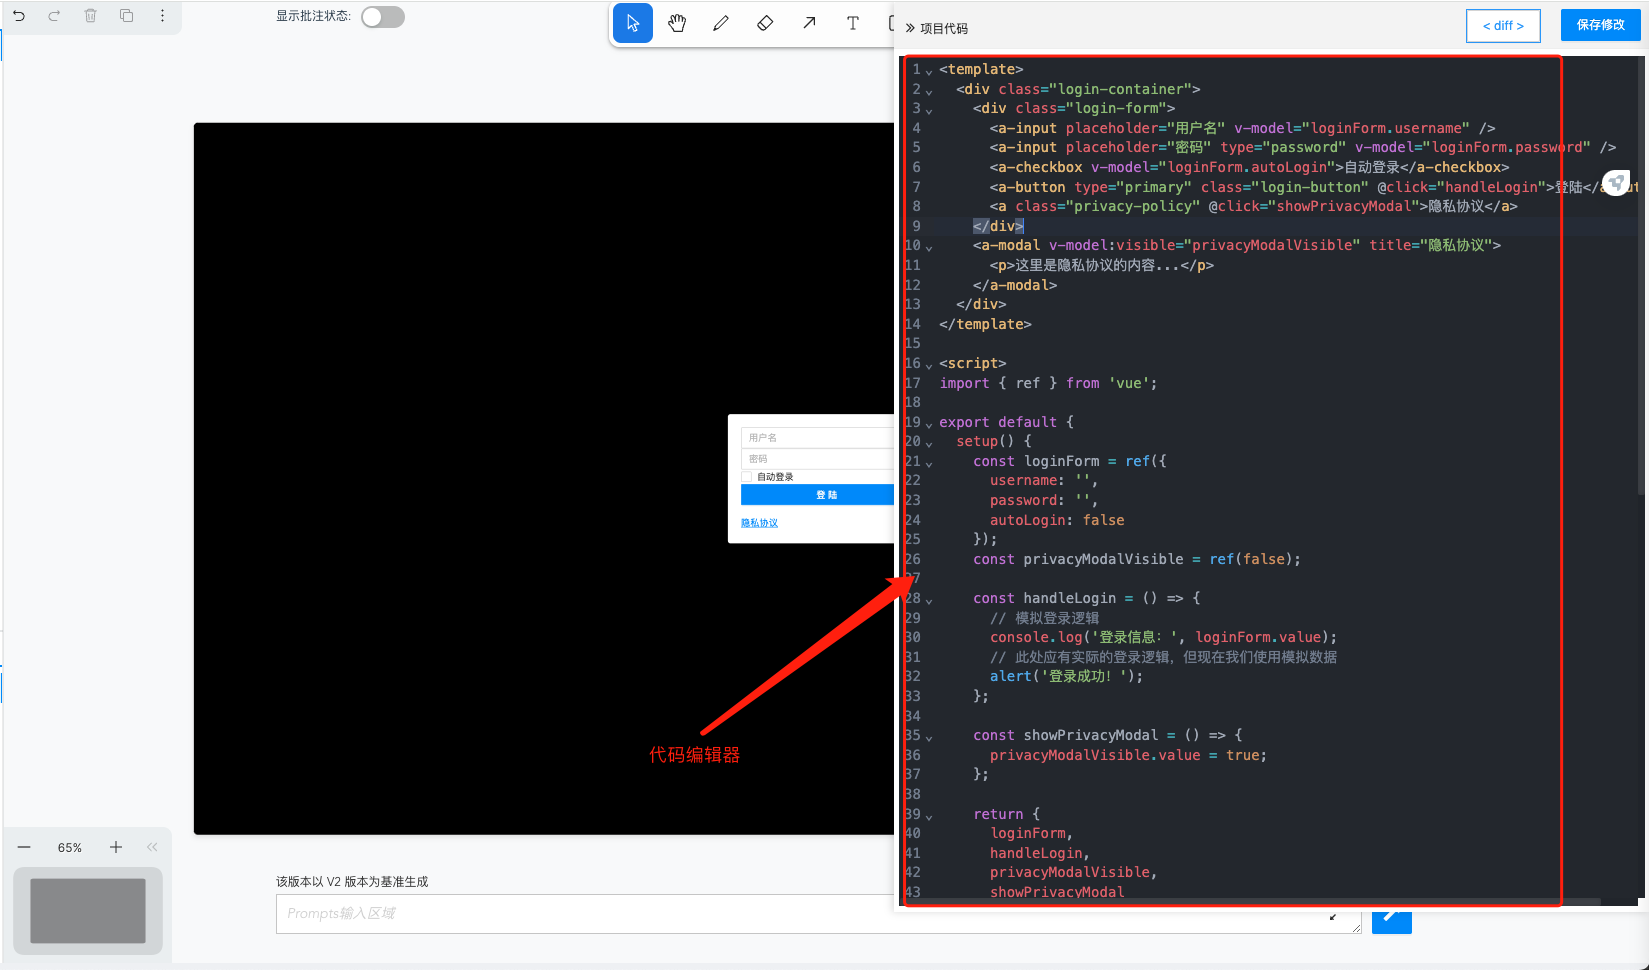Click the zoom in plus button
1649x970 pixels.
coord(116,847)
